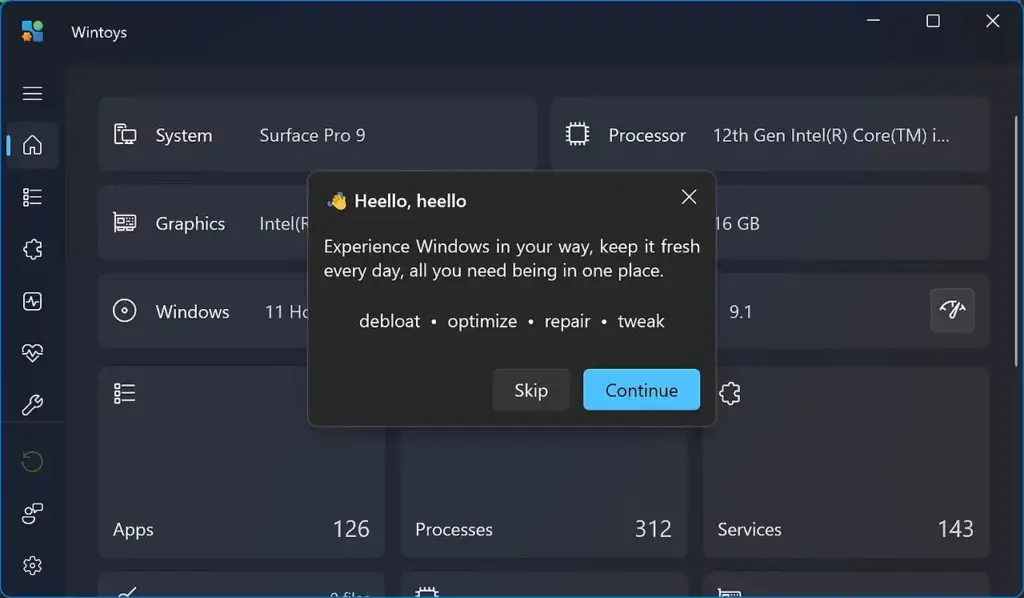This screenshot has height=598, width=1024.
Task: Click the Surface Pro 9 system text
Action: 312,135
